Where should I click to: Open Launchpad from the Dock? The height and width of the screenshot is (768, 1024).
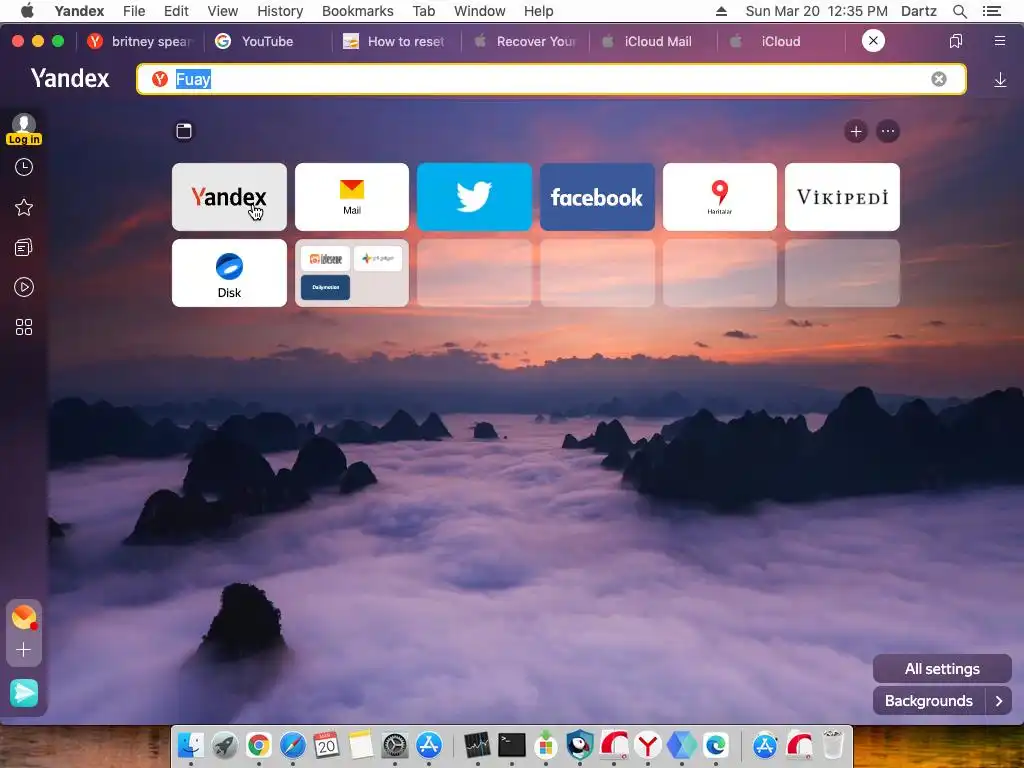[225, 744]
